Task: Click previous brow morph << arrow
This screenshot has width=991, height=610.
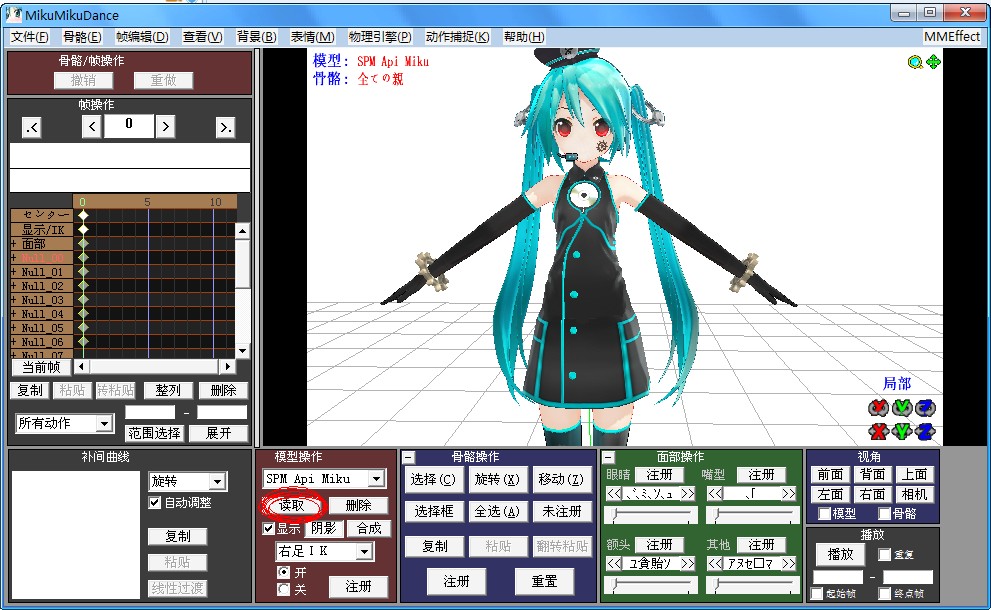Action: [x=614, y=563]
